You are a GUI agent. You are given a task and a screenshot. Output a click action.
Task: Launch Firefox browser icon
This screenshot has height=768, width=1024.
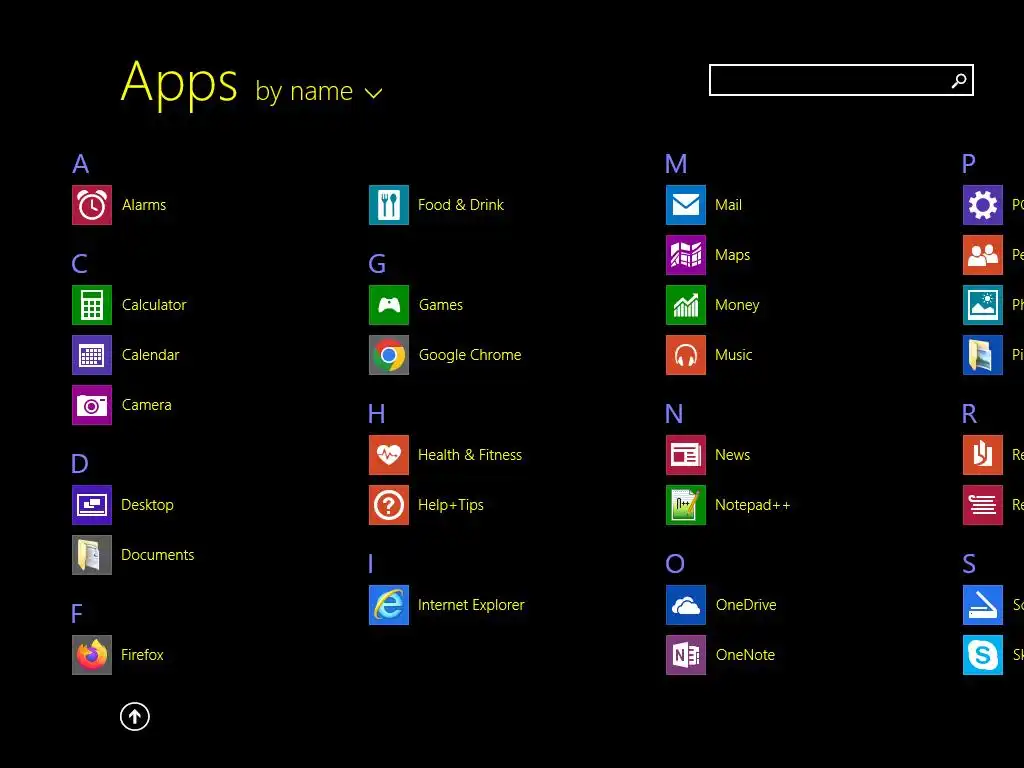click(x=91, y=655)
